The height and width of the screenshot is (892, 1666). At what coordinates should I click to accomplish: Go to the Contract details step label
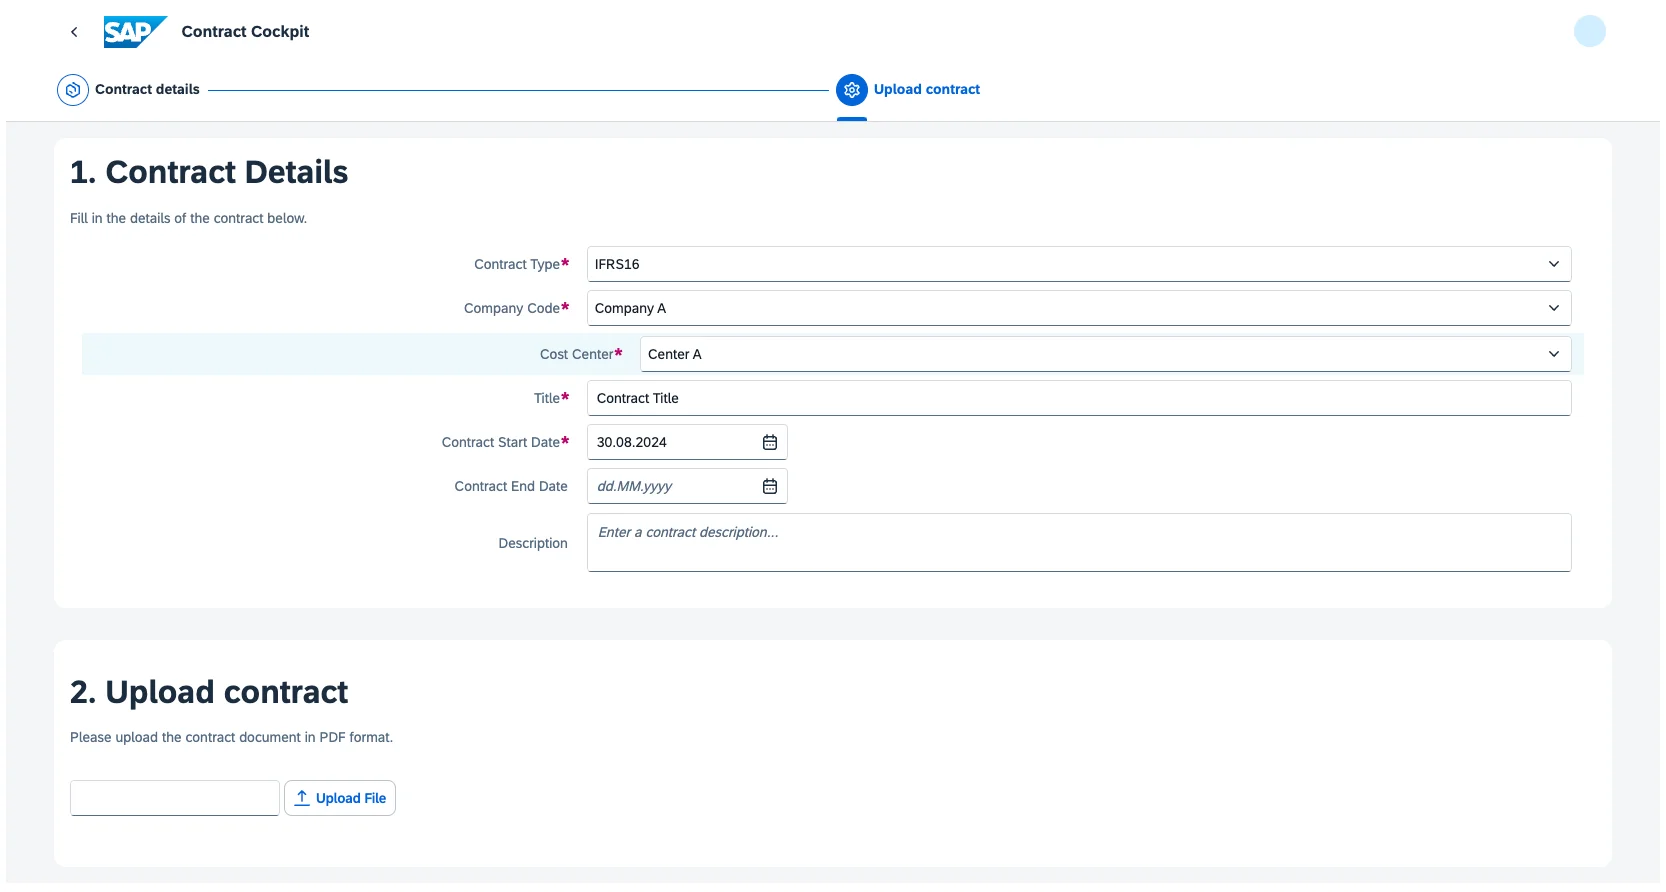tap(147, 89)
